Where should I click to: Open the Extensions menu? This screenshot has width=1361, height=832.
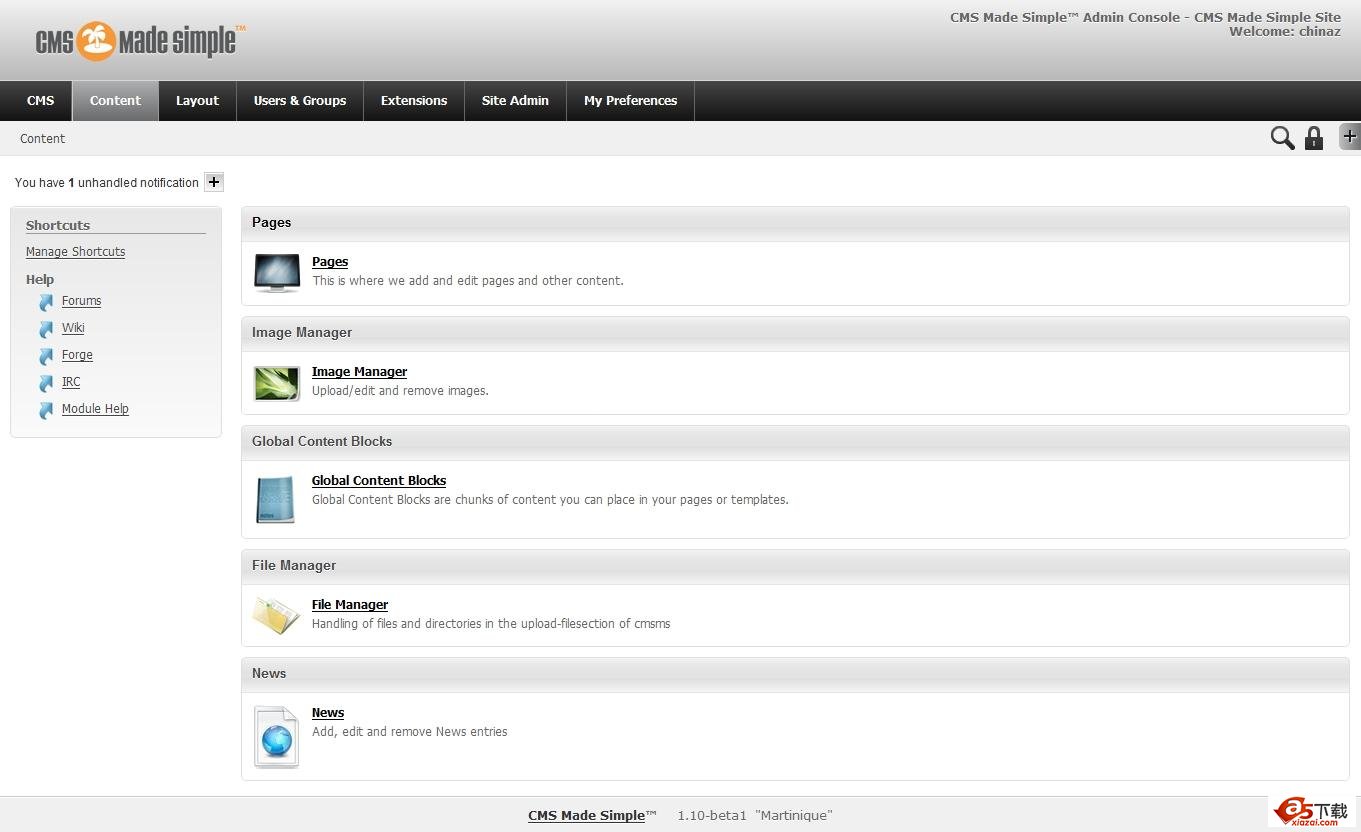tap(414, 101)
